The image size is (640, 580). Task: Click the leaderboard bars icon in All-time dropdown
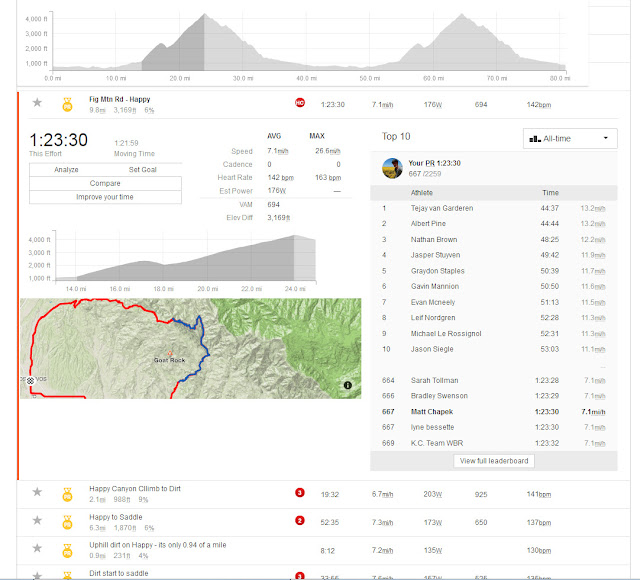coord(535,139)
